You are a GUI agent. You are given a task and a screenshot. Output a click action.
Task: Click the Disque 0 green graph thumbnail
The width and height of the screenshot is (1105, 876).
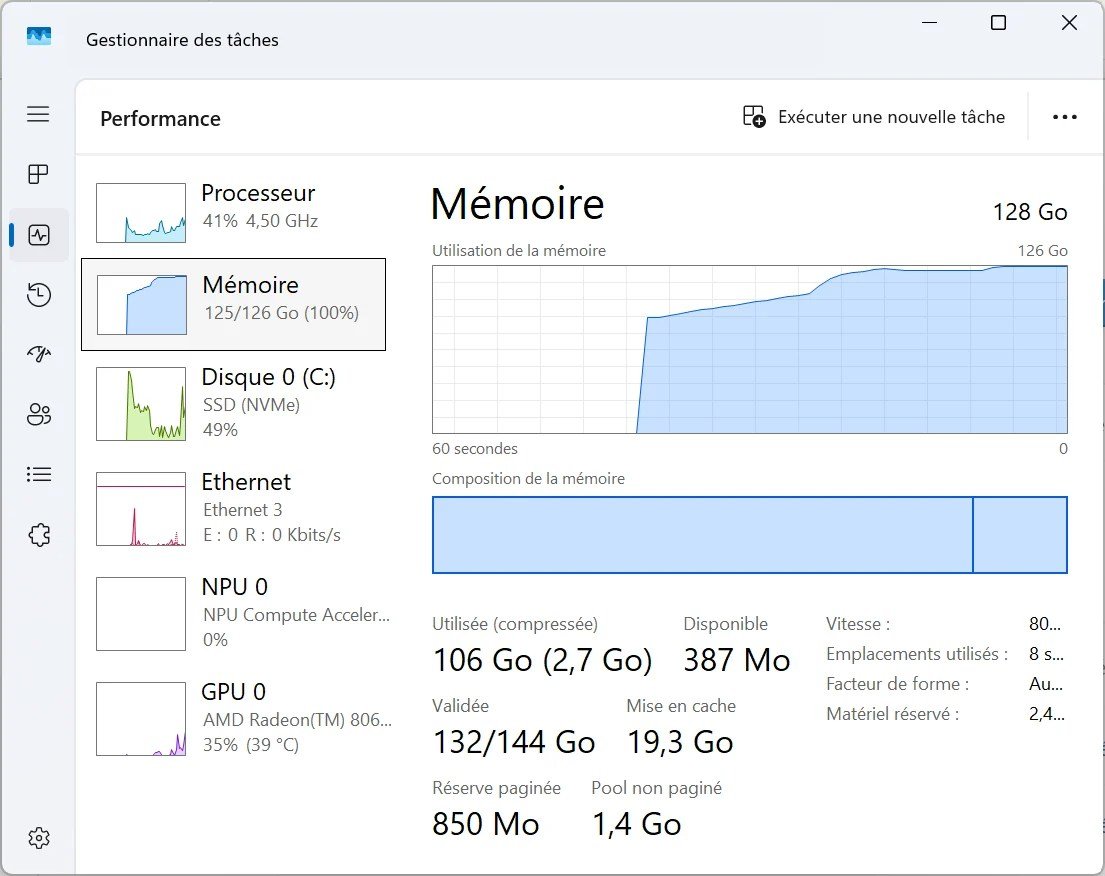(x=141, y=404)
